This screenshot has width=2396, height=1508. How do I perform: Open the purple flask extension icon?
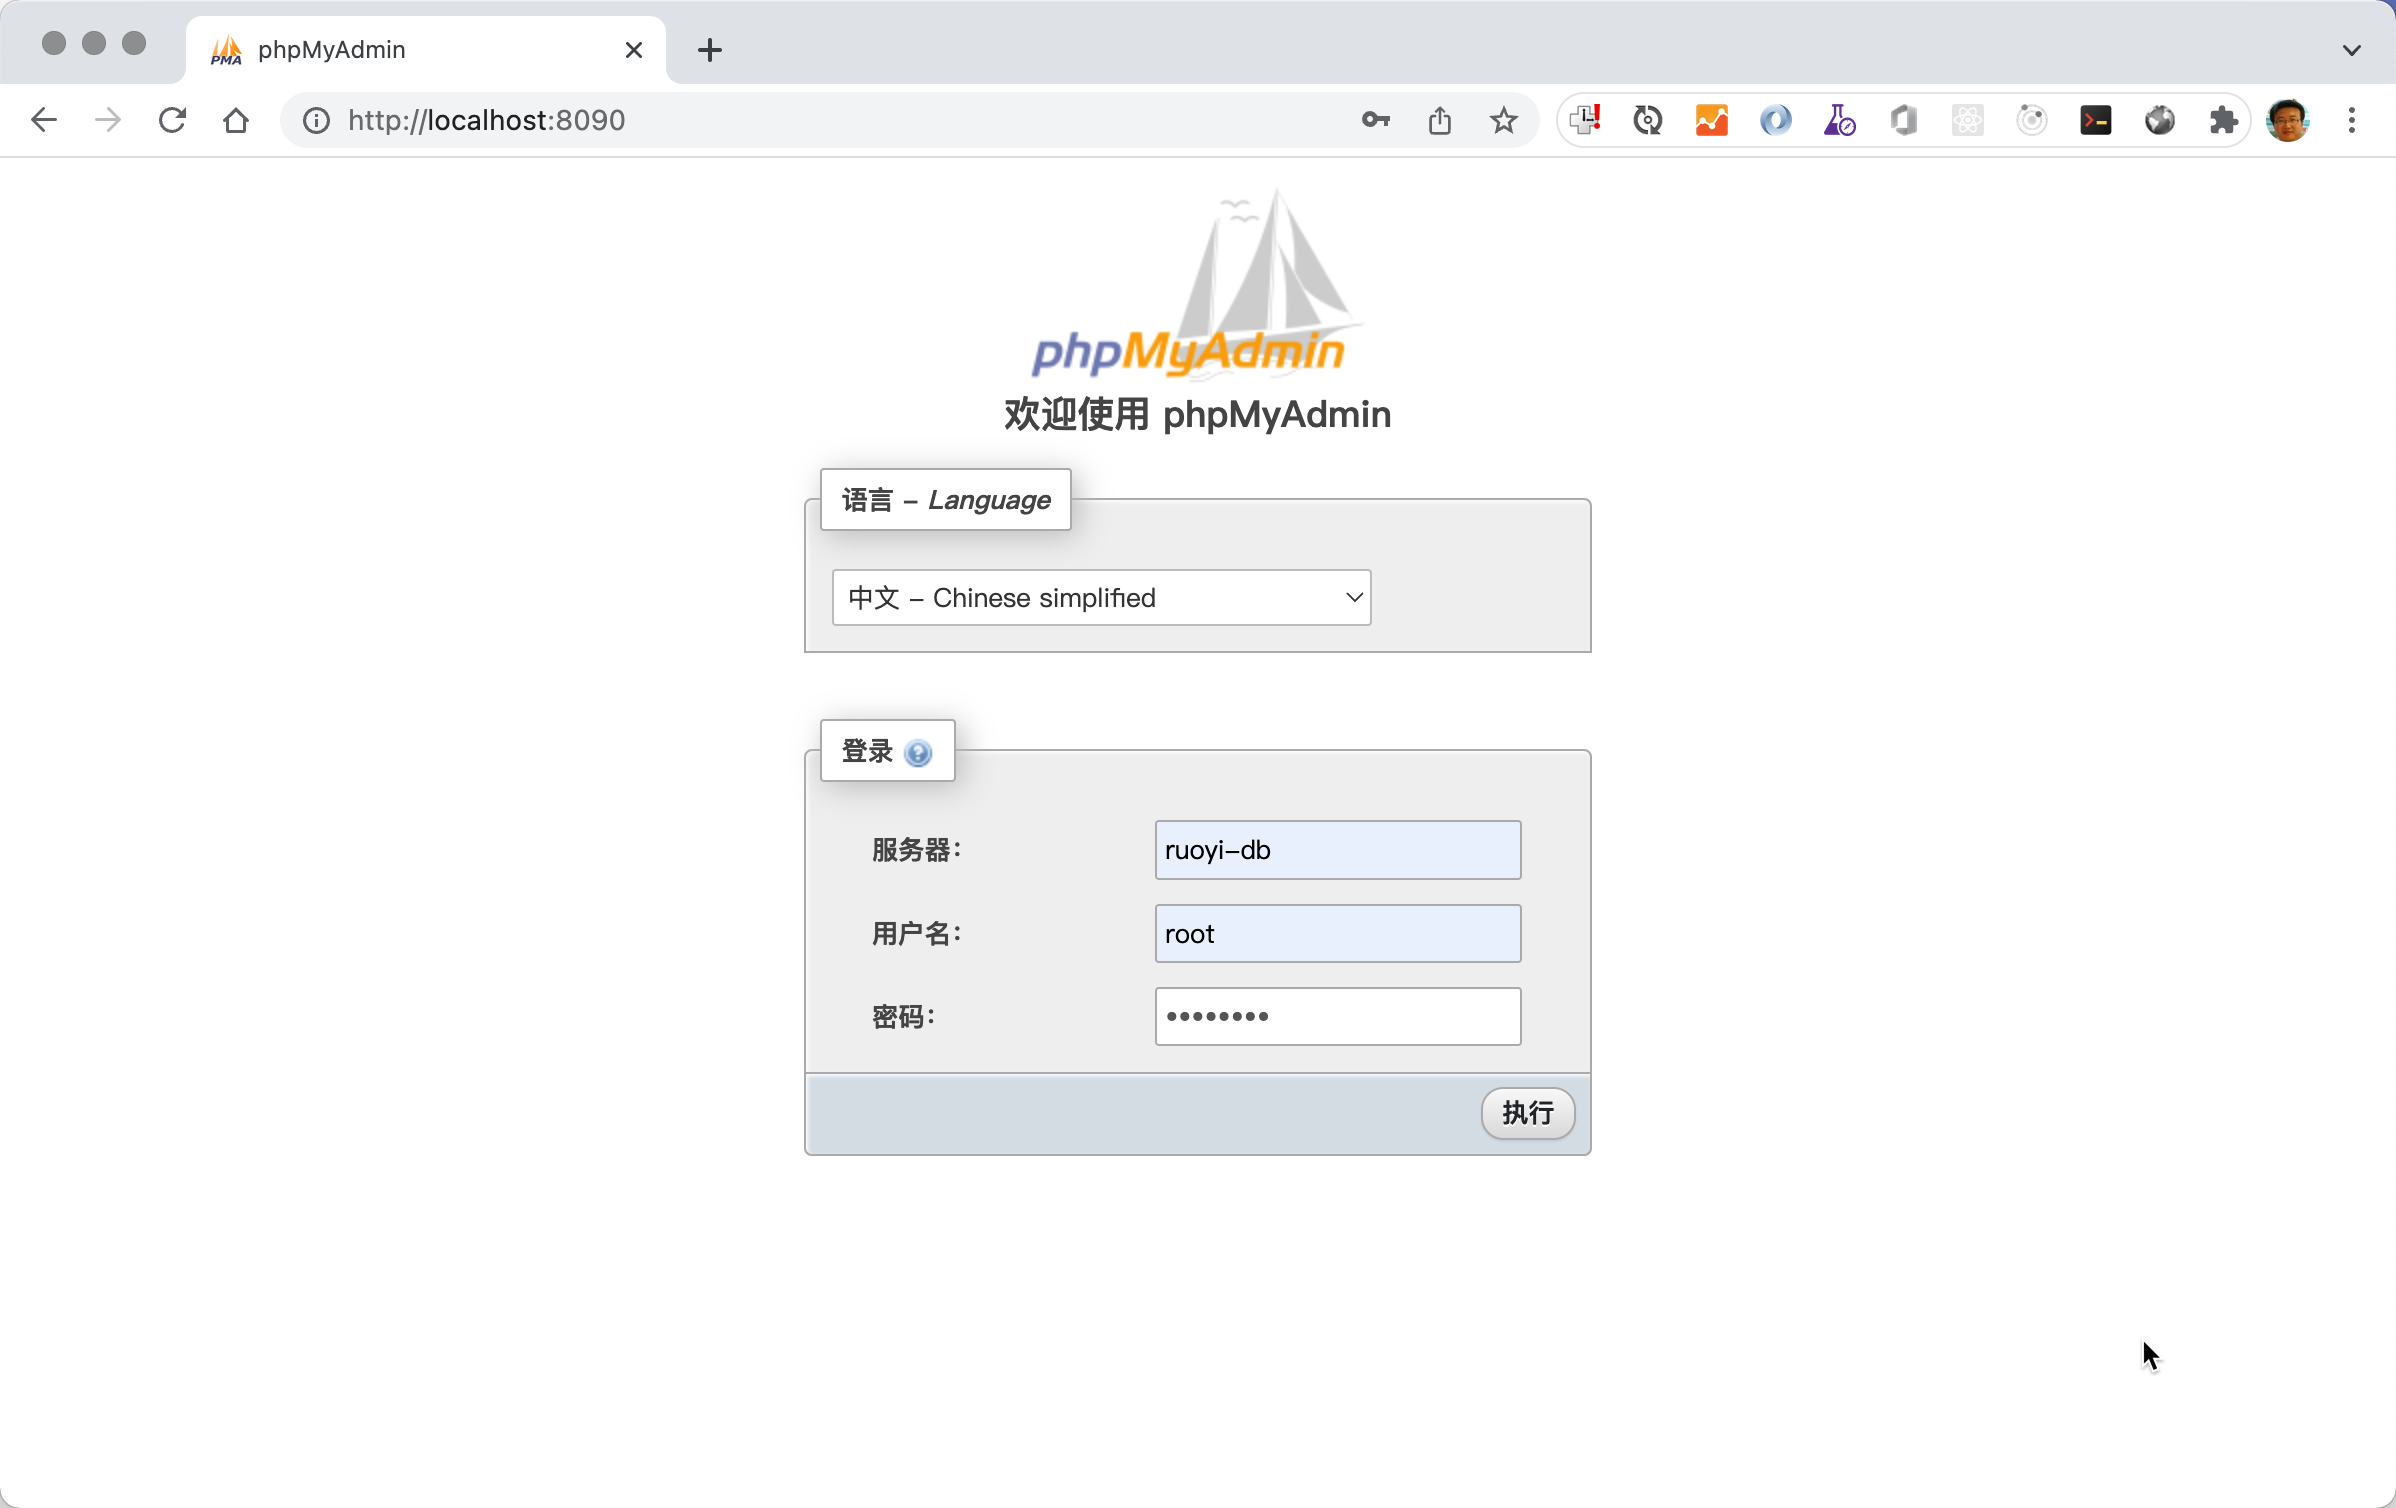(1840, 120)
